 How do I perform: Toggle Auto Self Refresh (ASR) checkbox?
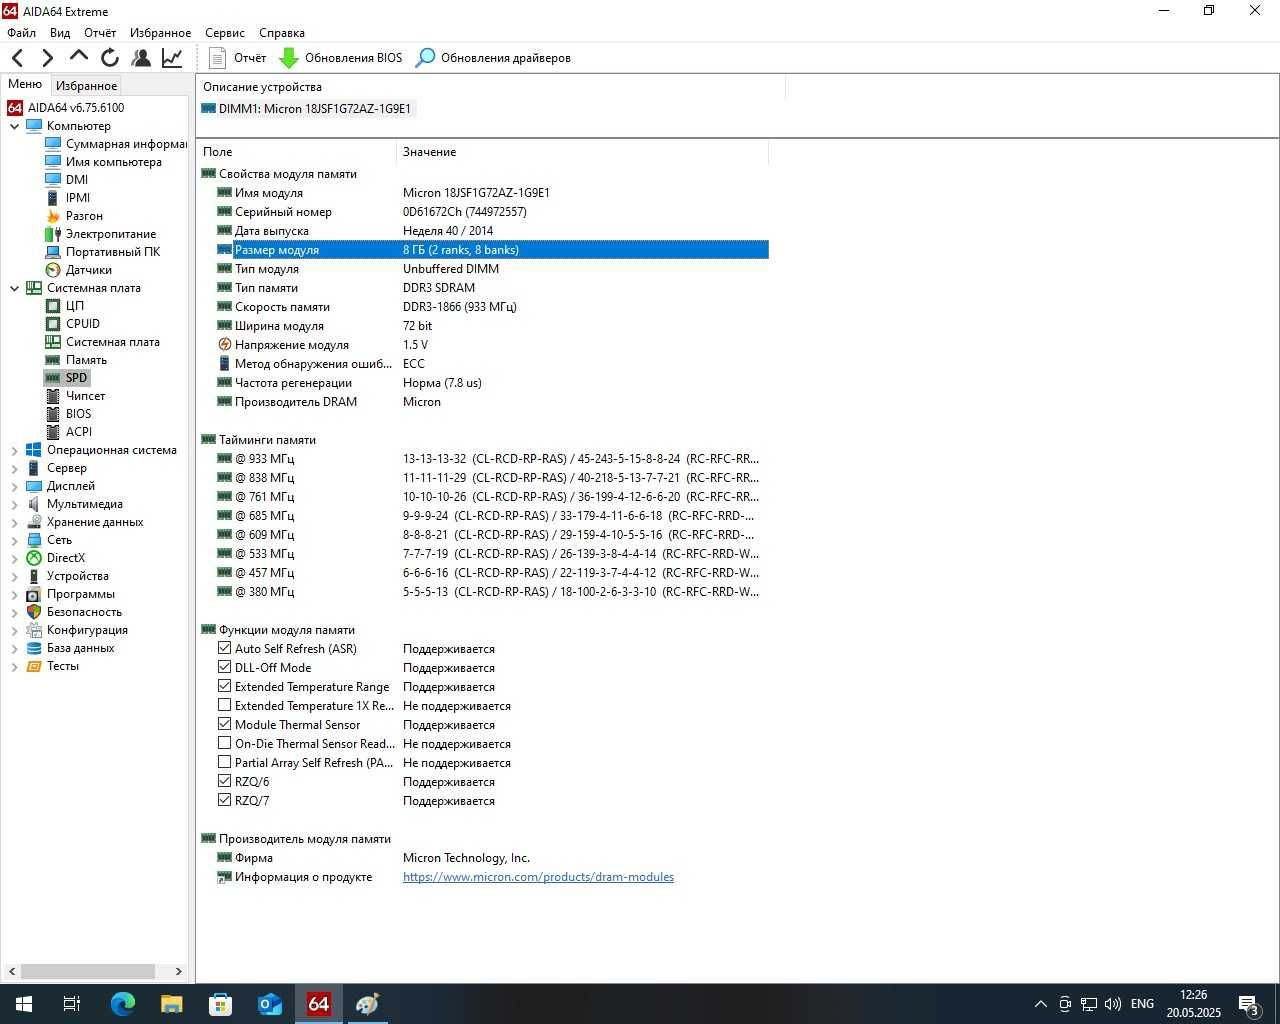click(x=224, y=648)
